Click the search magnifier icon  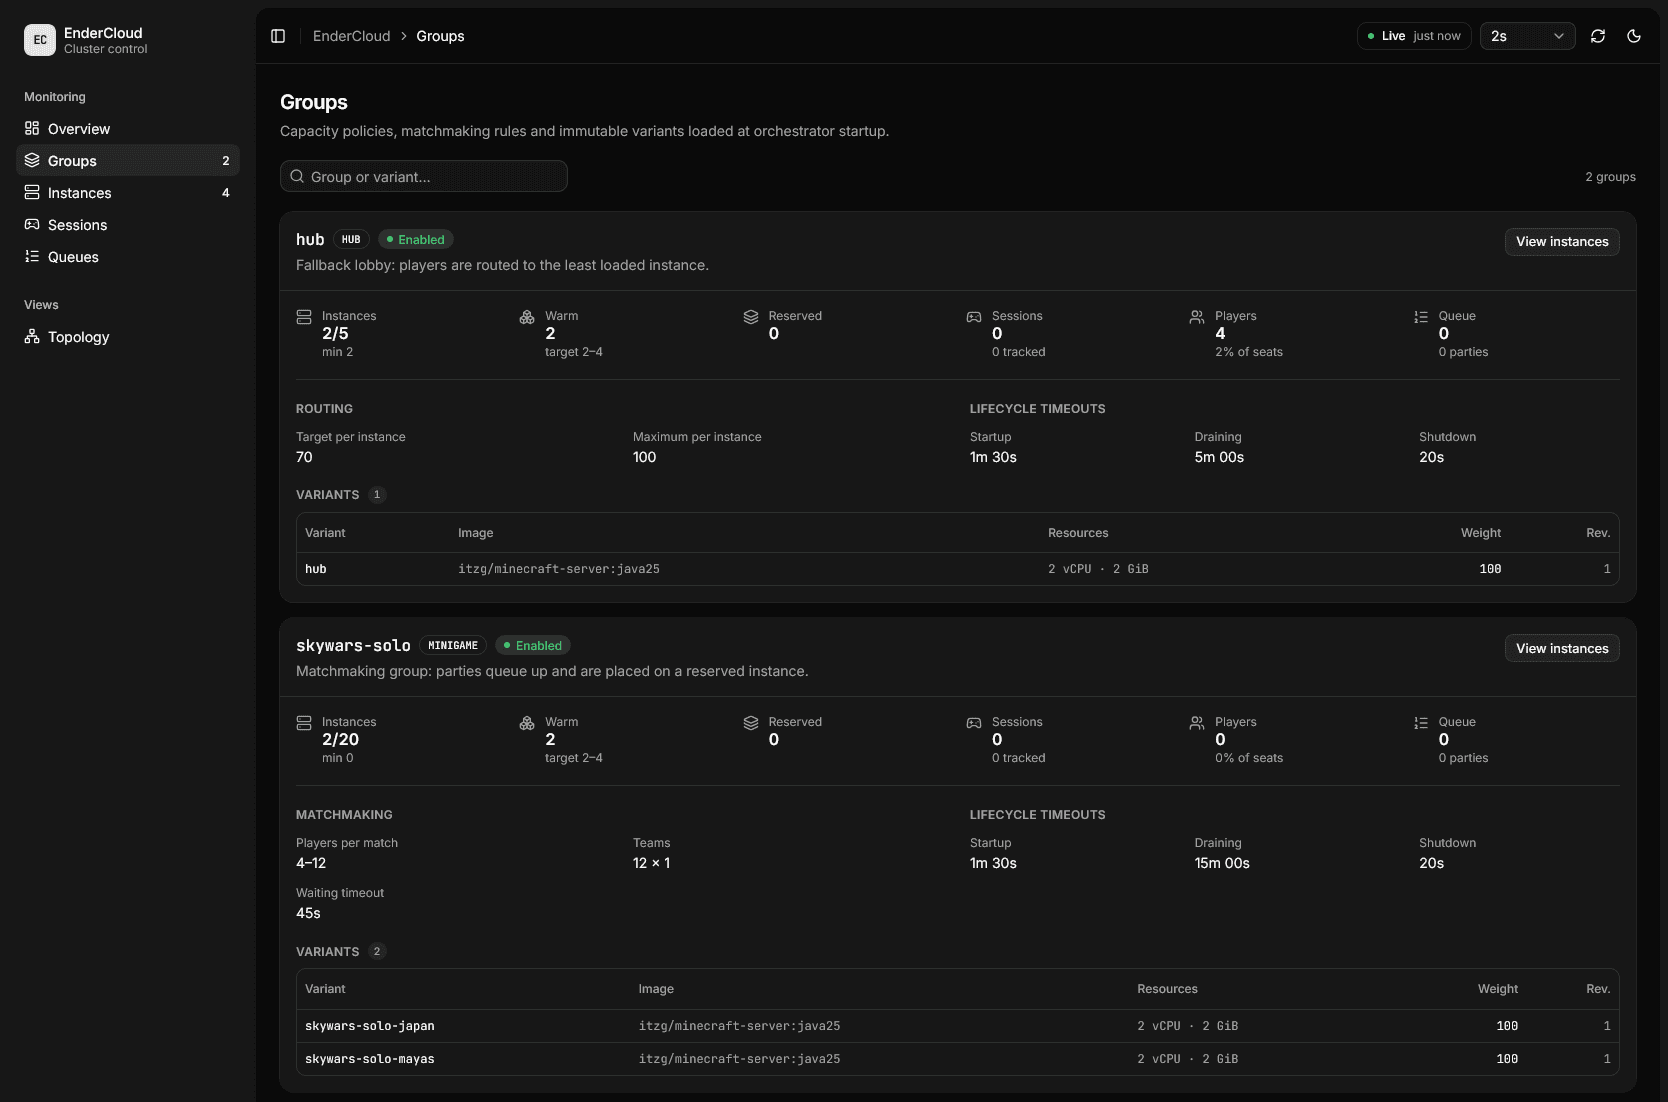(x=297, y=176)
